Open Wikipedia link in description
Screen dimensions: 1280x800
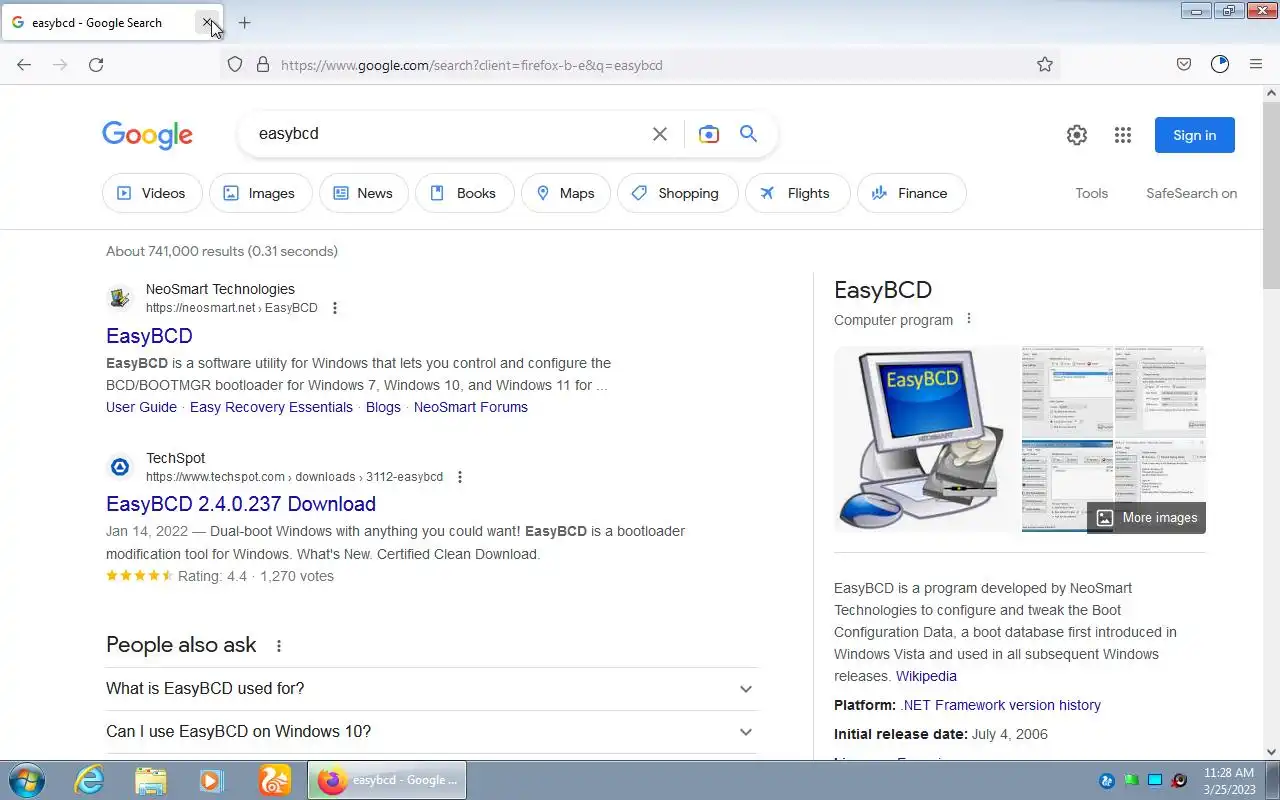coord(926,676)
